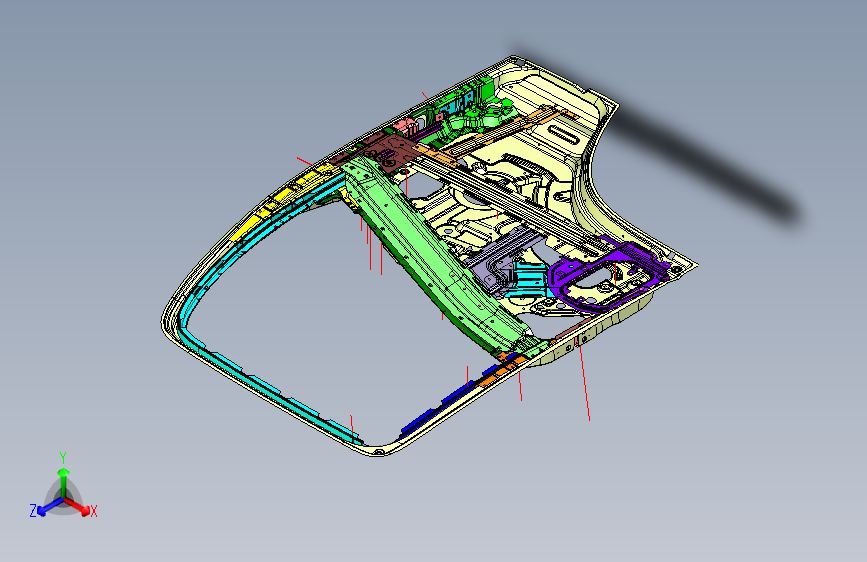Click the blue Z axis of the triad
The height and width of the screenshot is (562, 867).
click(50, 506)
